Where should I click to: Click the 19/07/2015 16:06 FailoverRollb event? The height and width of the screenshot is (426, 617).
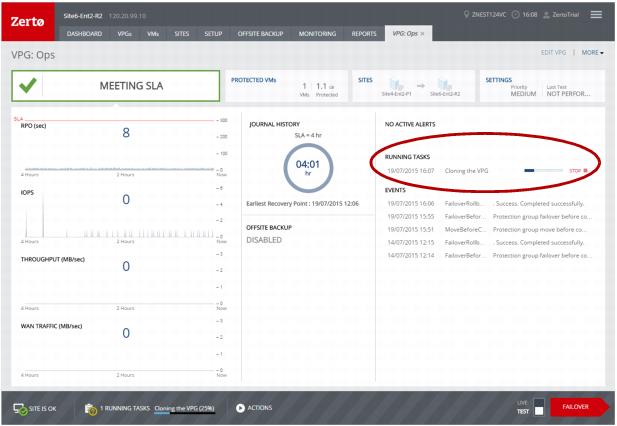488,204
